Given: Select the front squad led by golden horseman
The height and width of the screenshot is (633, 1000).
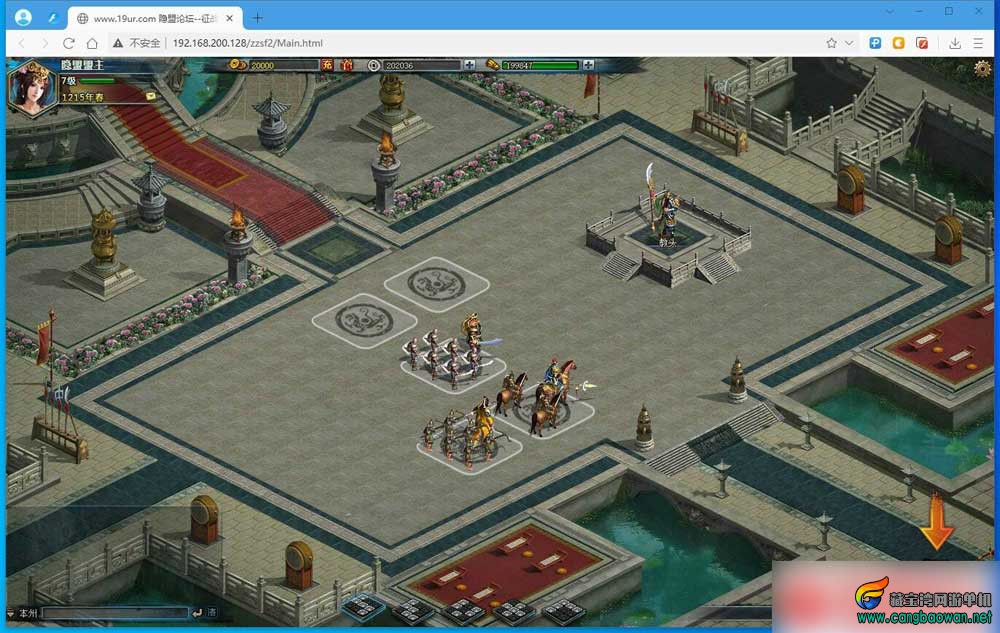Looking at the screenshot, I should point(469,437).
